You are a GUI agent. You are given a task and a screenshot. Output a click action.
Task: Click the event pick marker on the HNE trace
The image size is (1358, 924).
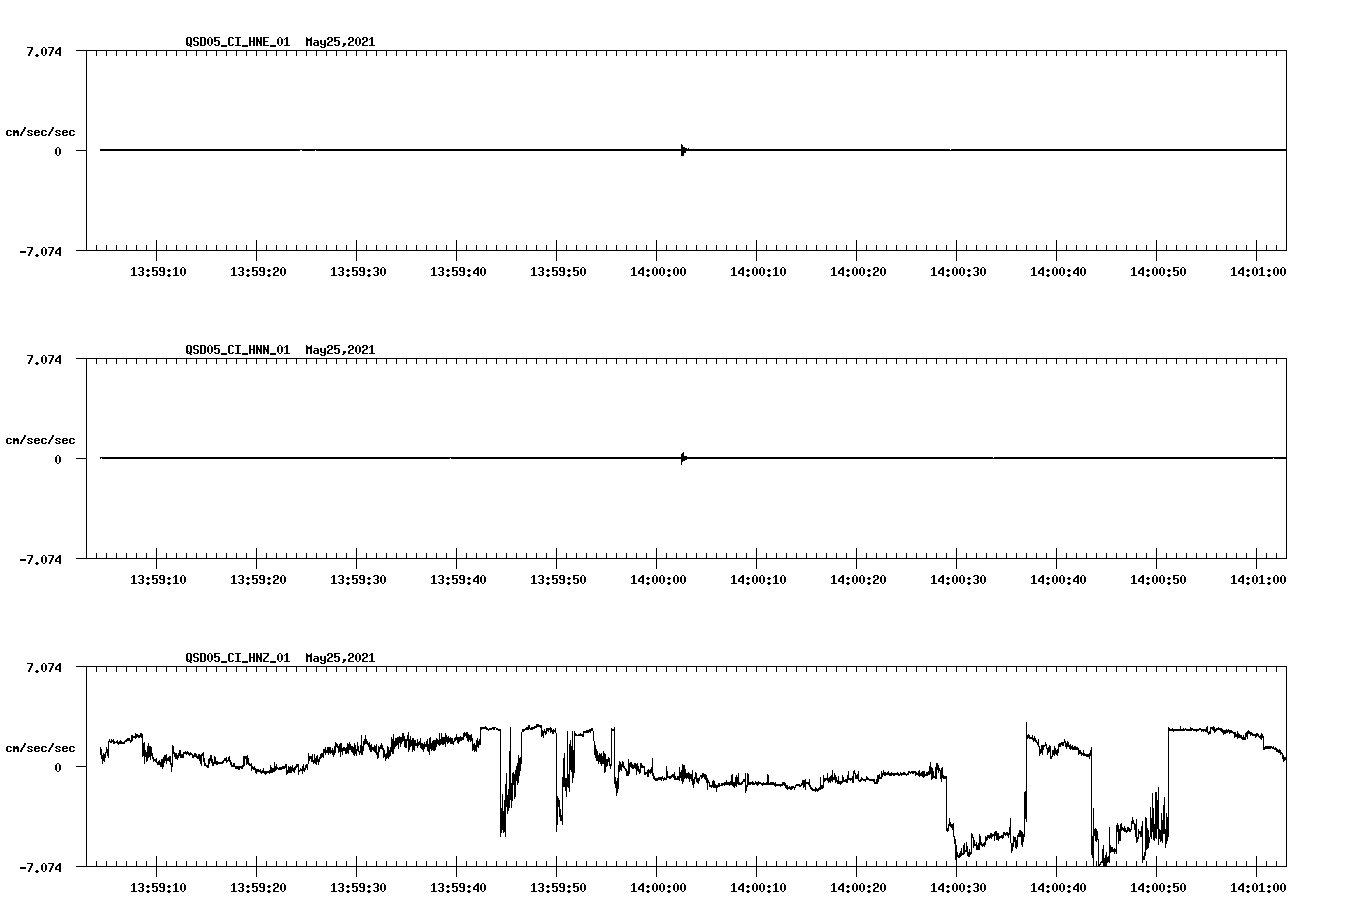pyautogui.click(x=683, y=148)
